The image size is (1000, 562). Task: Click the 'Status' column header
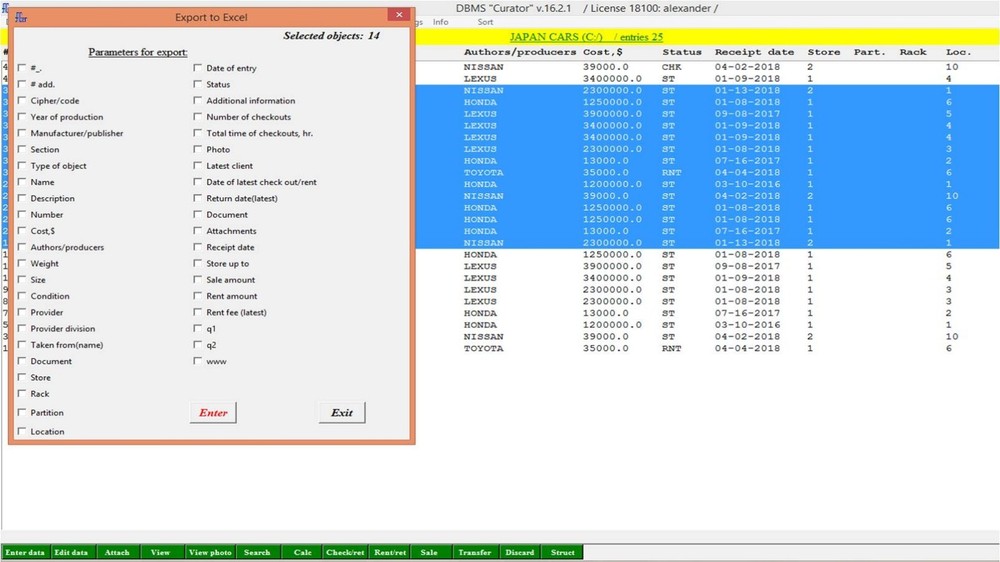coord(682,52)
